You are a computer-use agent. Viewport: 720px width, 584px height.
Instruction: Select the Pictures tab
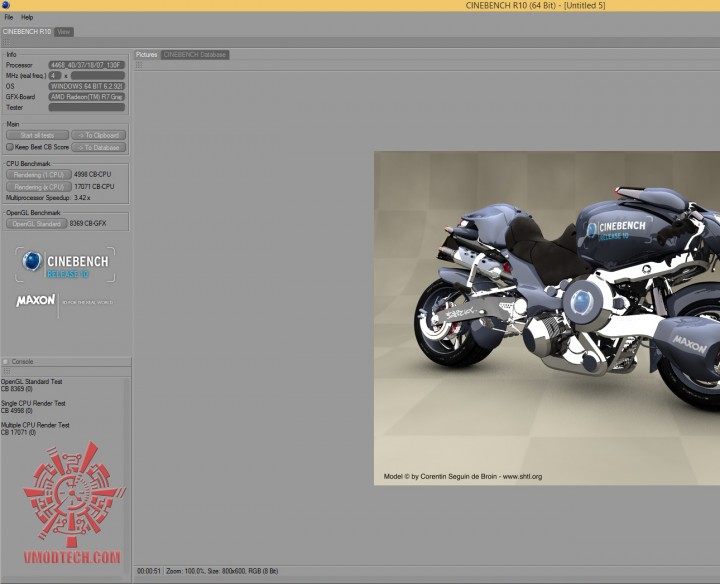point(146,55)
